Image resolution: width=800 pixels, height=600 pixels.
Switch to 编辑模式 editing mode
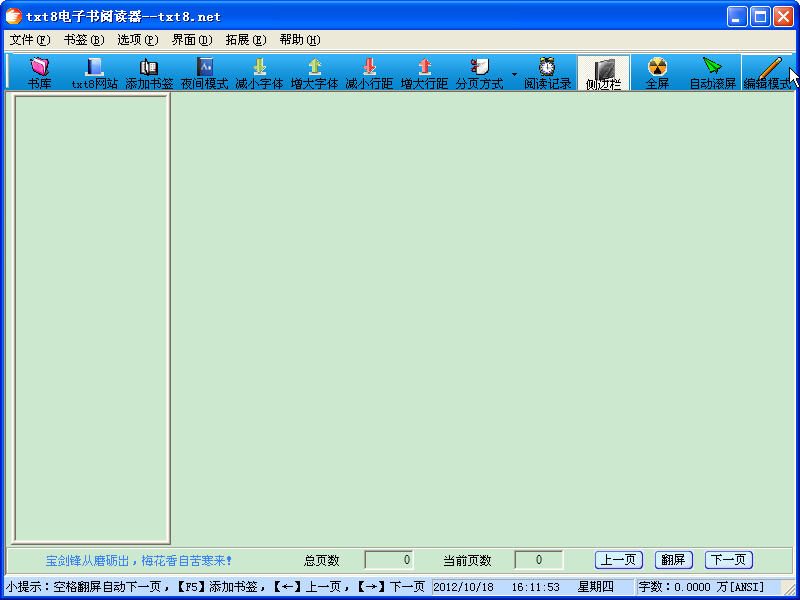click(766, 73)
